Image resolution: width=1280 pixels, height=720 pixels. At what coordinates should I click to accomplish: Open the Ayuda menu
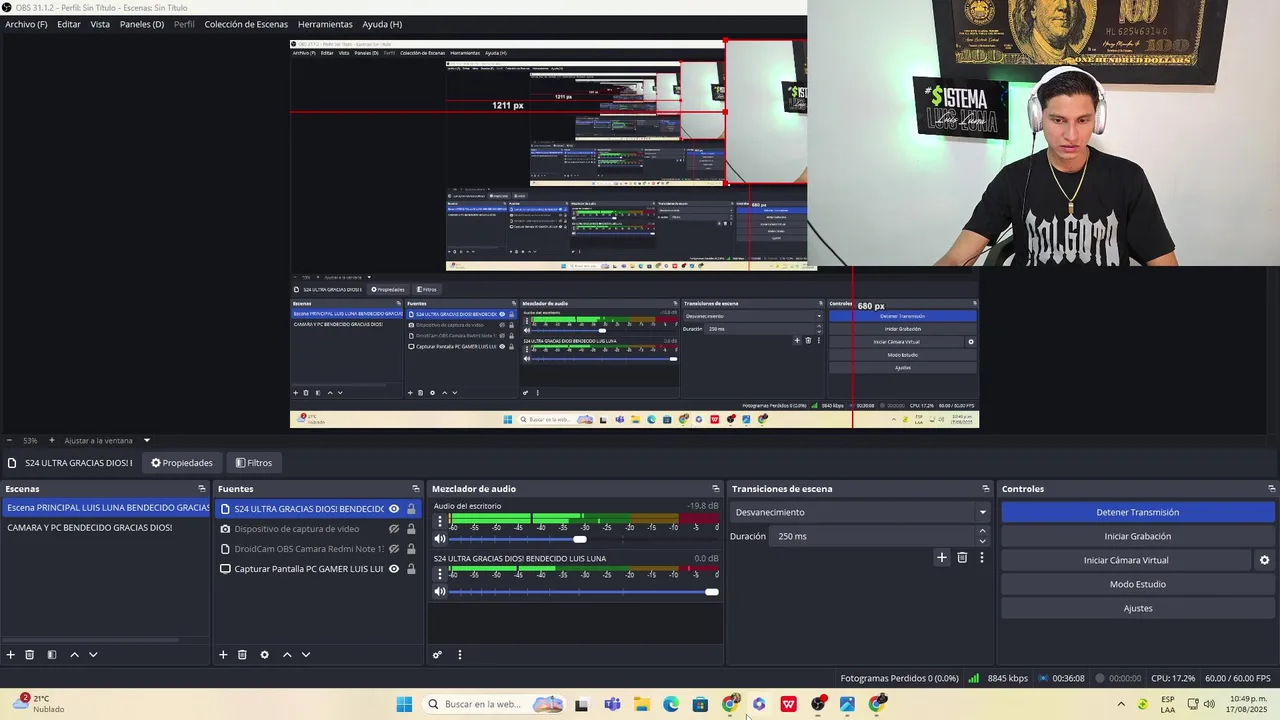tap(382, 24)
